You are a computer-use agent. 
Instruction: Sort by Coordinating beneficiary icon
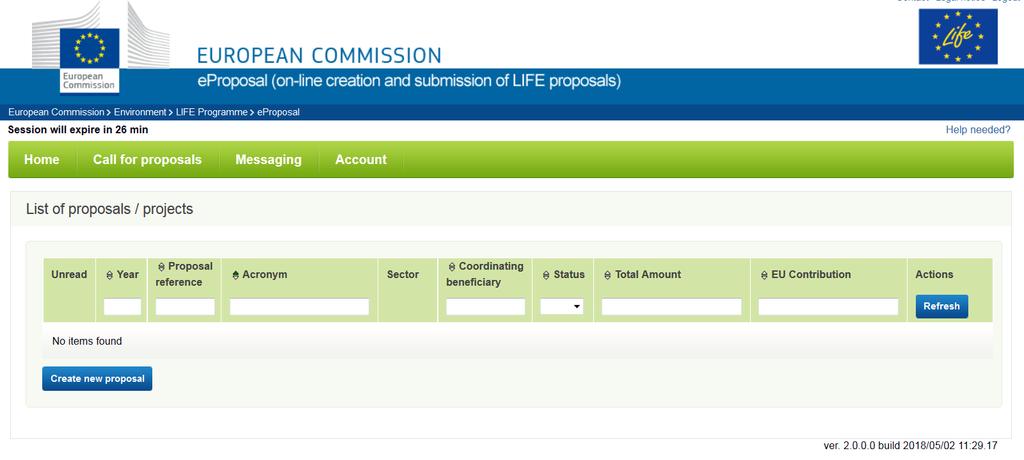[x=452, y=267]
